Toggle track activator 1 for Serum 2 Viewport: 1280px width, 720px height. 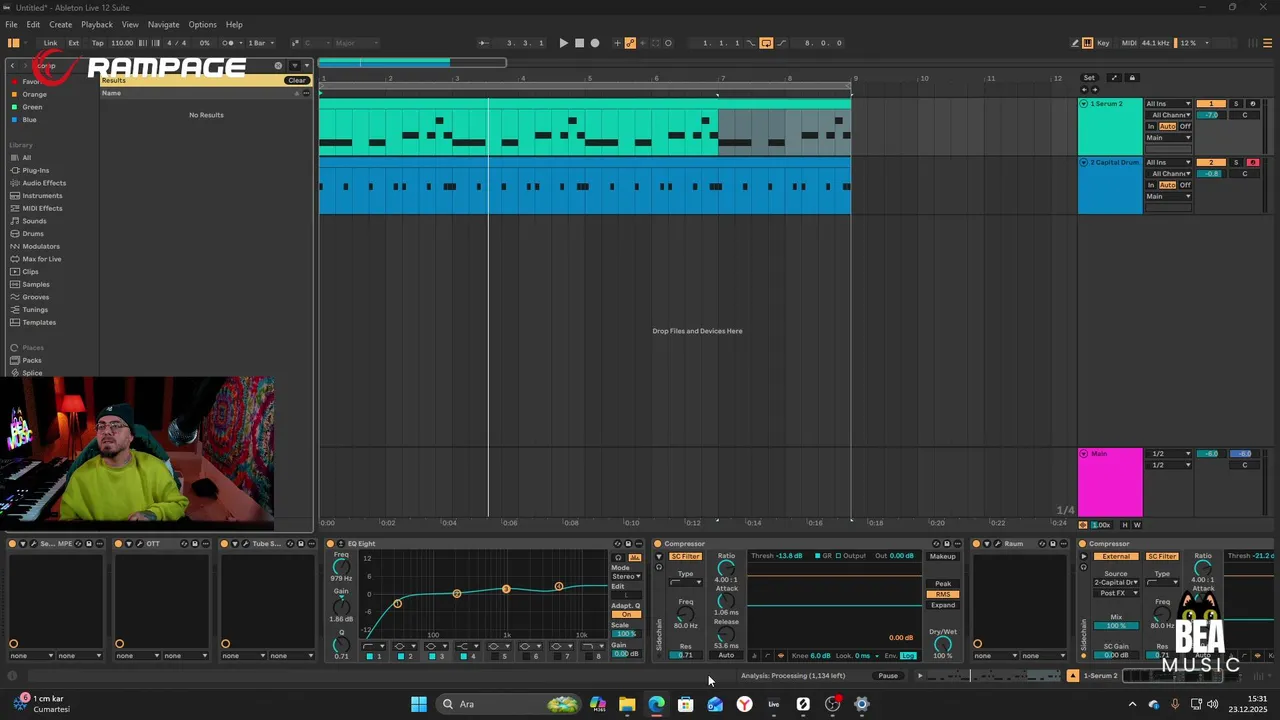[1211, 104]
